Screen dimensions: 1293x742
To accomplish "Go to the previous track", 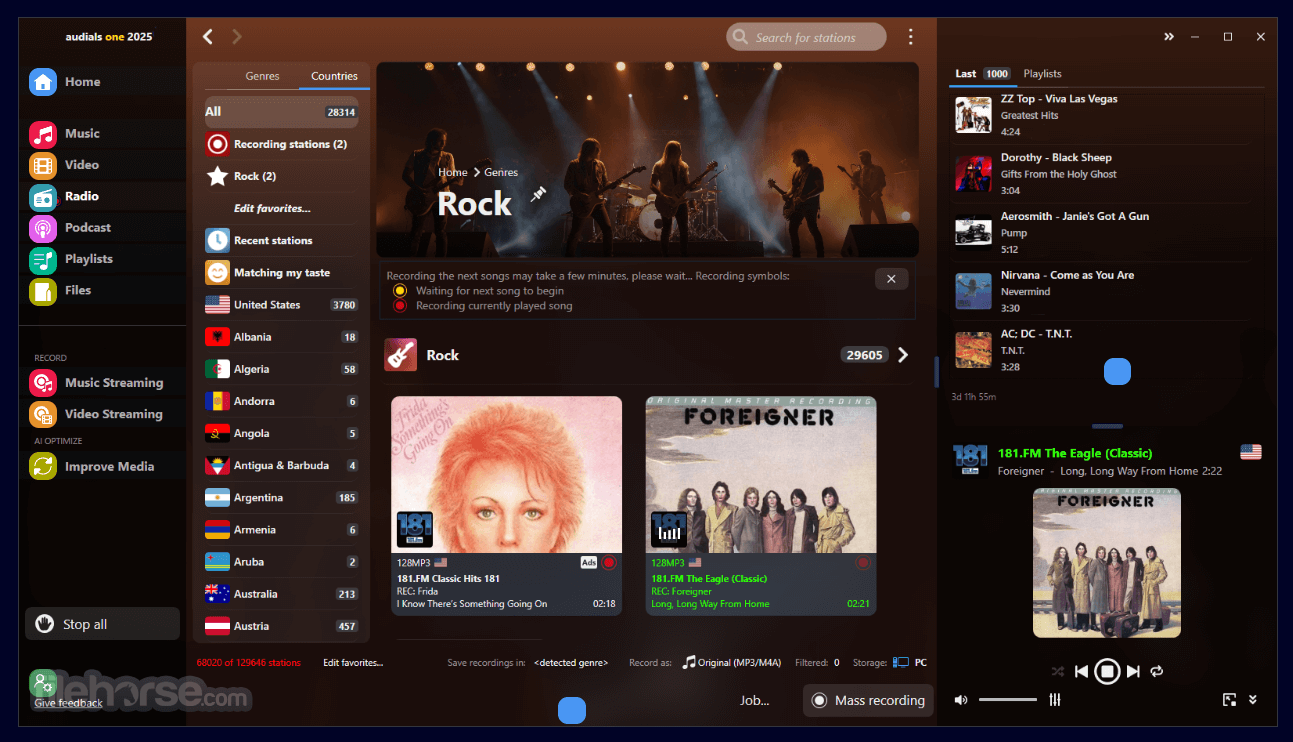I will (1081, 671).
